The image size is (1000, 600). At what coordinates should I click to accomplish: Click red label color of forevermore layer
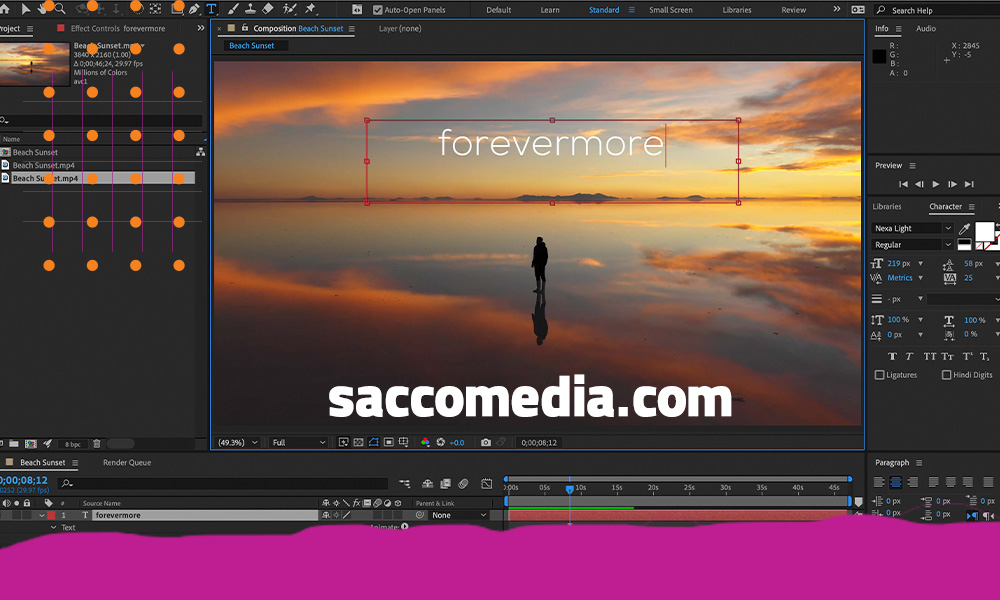click(x=51, y=515)
